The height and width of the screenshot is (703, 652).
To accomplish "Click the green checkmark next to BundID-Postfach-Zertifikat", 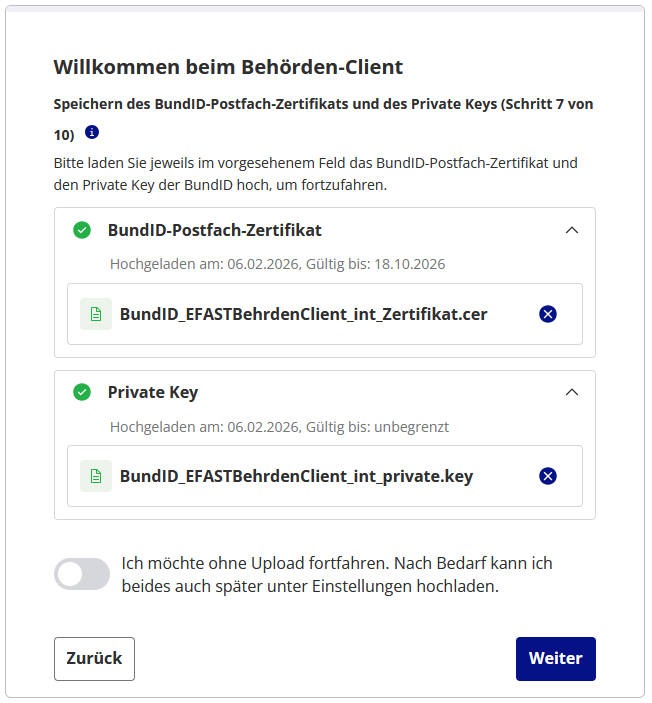I will [x=82, y=230].
